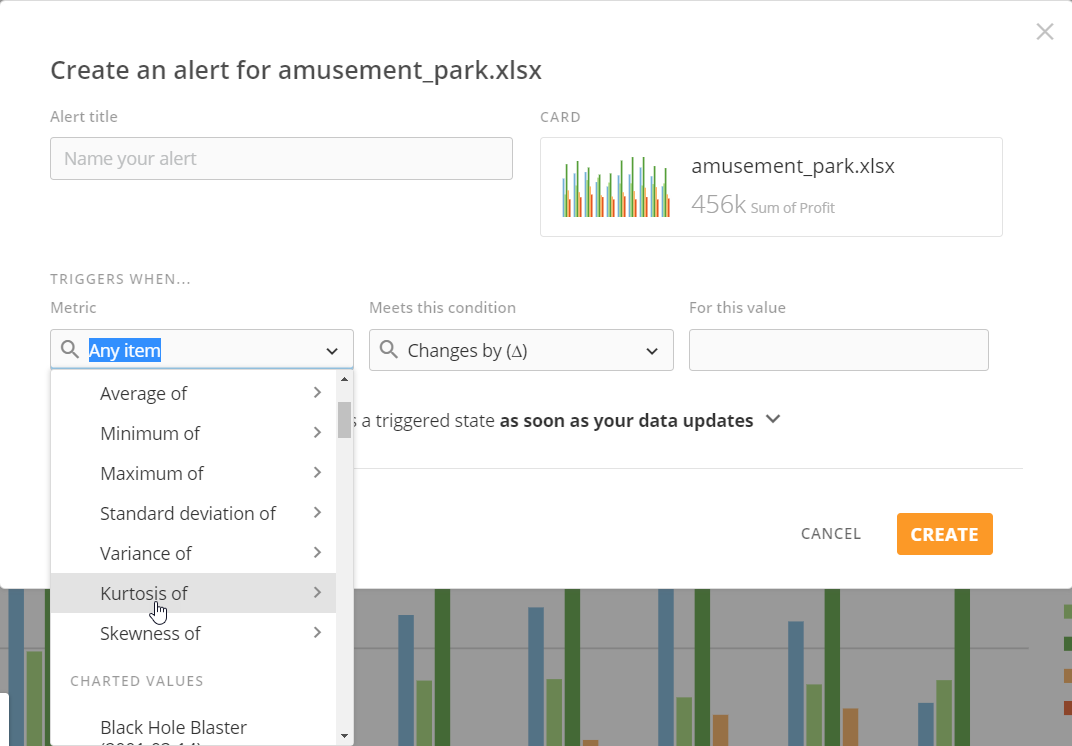This screenshot has width=1072, height=746.
Task: Click the Create button
Action: point(944,534)
